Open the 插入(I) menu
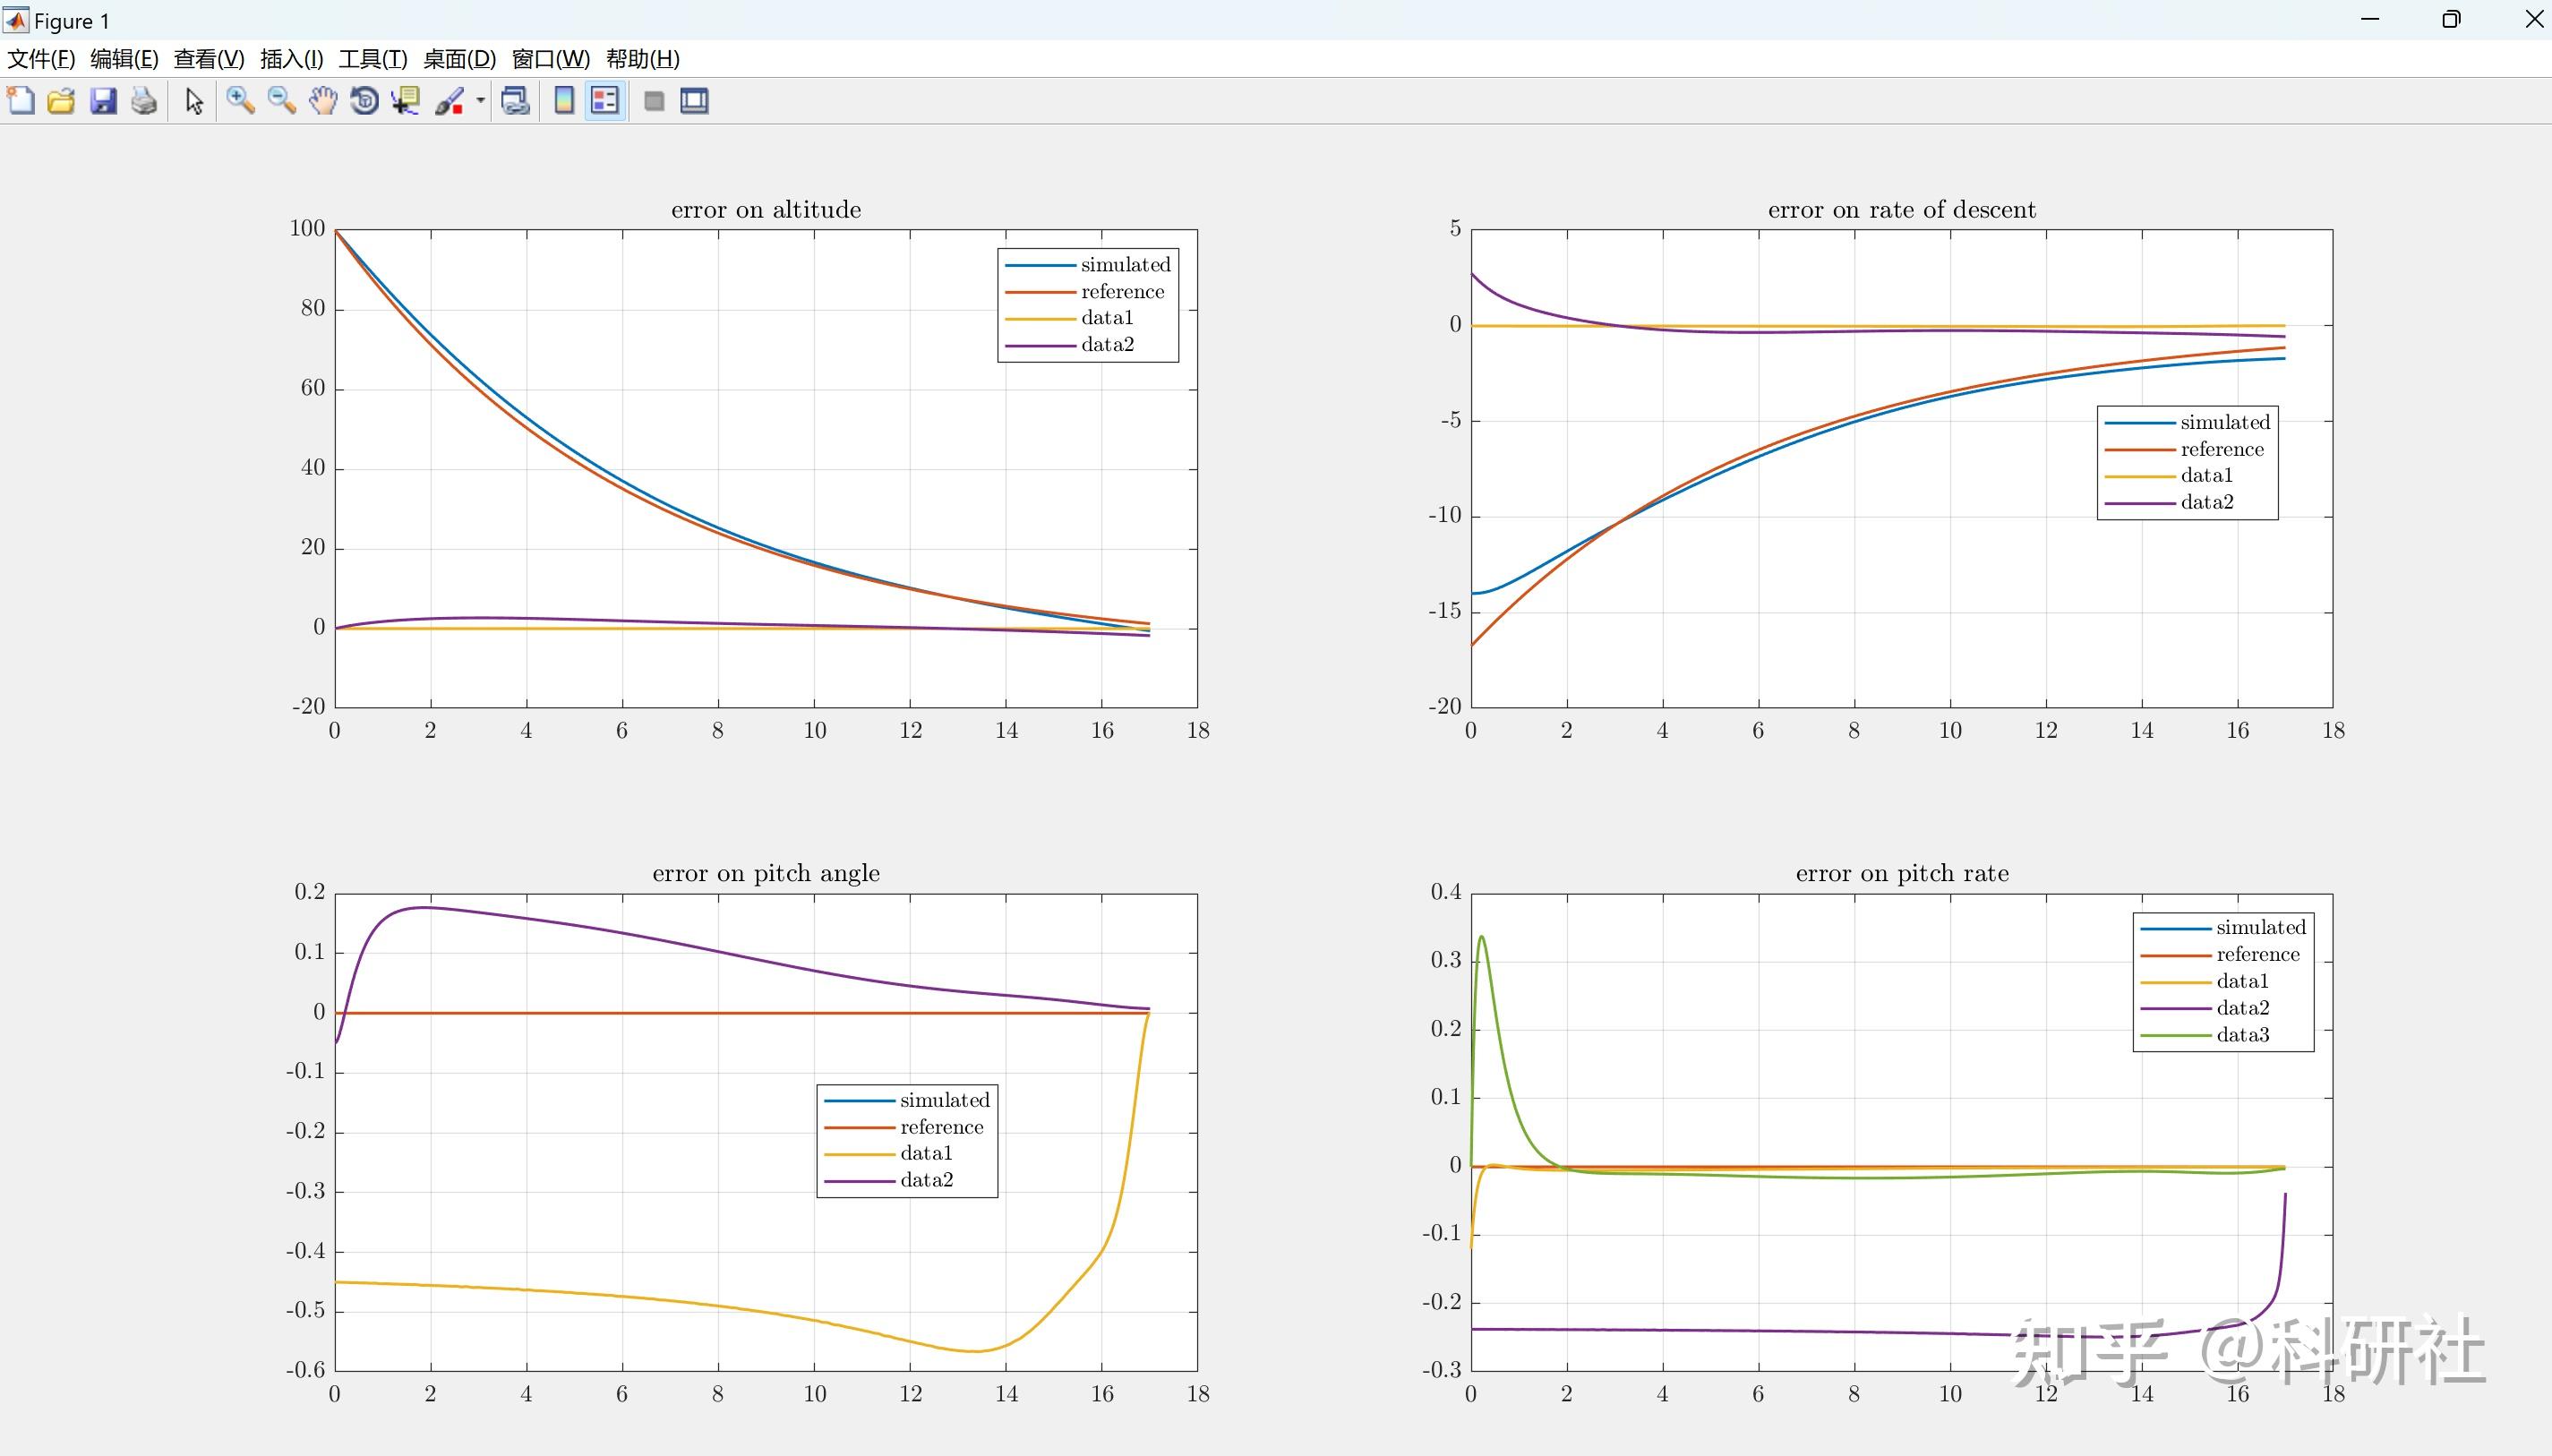 [291, 59]
